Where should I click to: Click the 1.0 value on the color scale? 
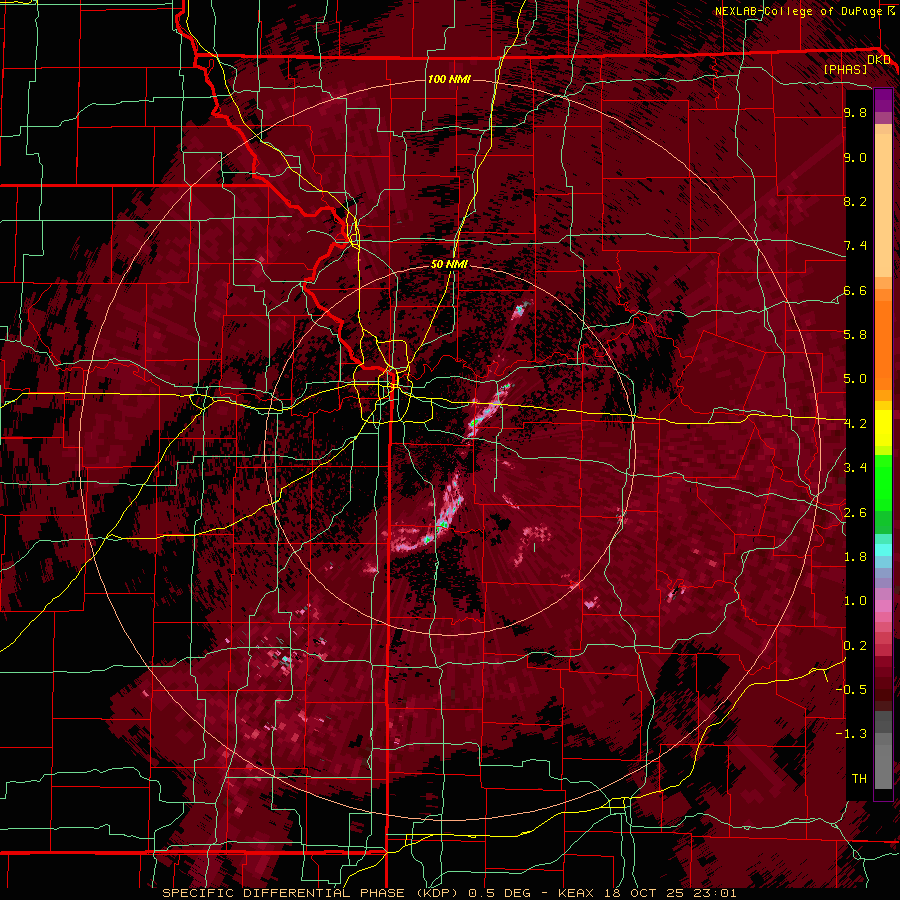855,601
